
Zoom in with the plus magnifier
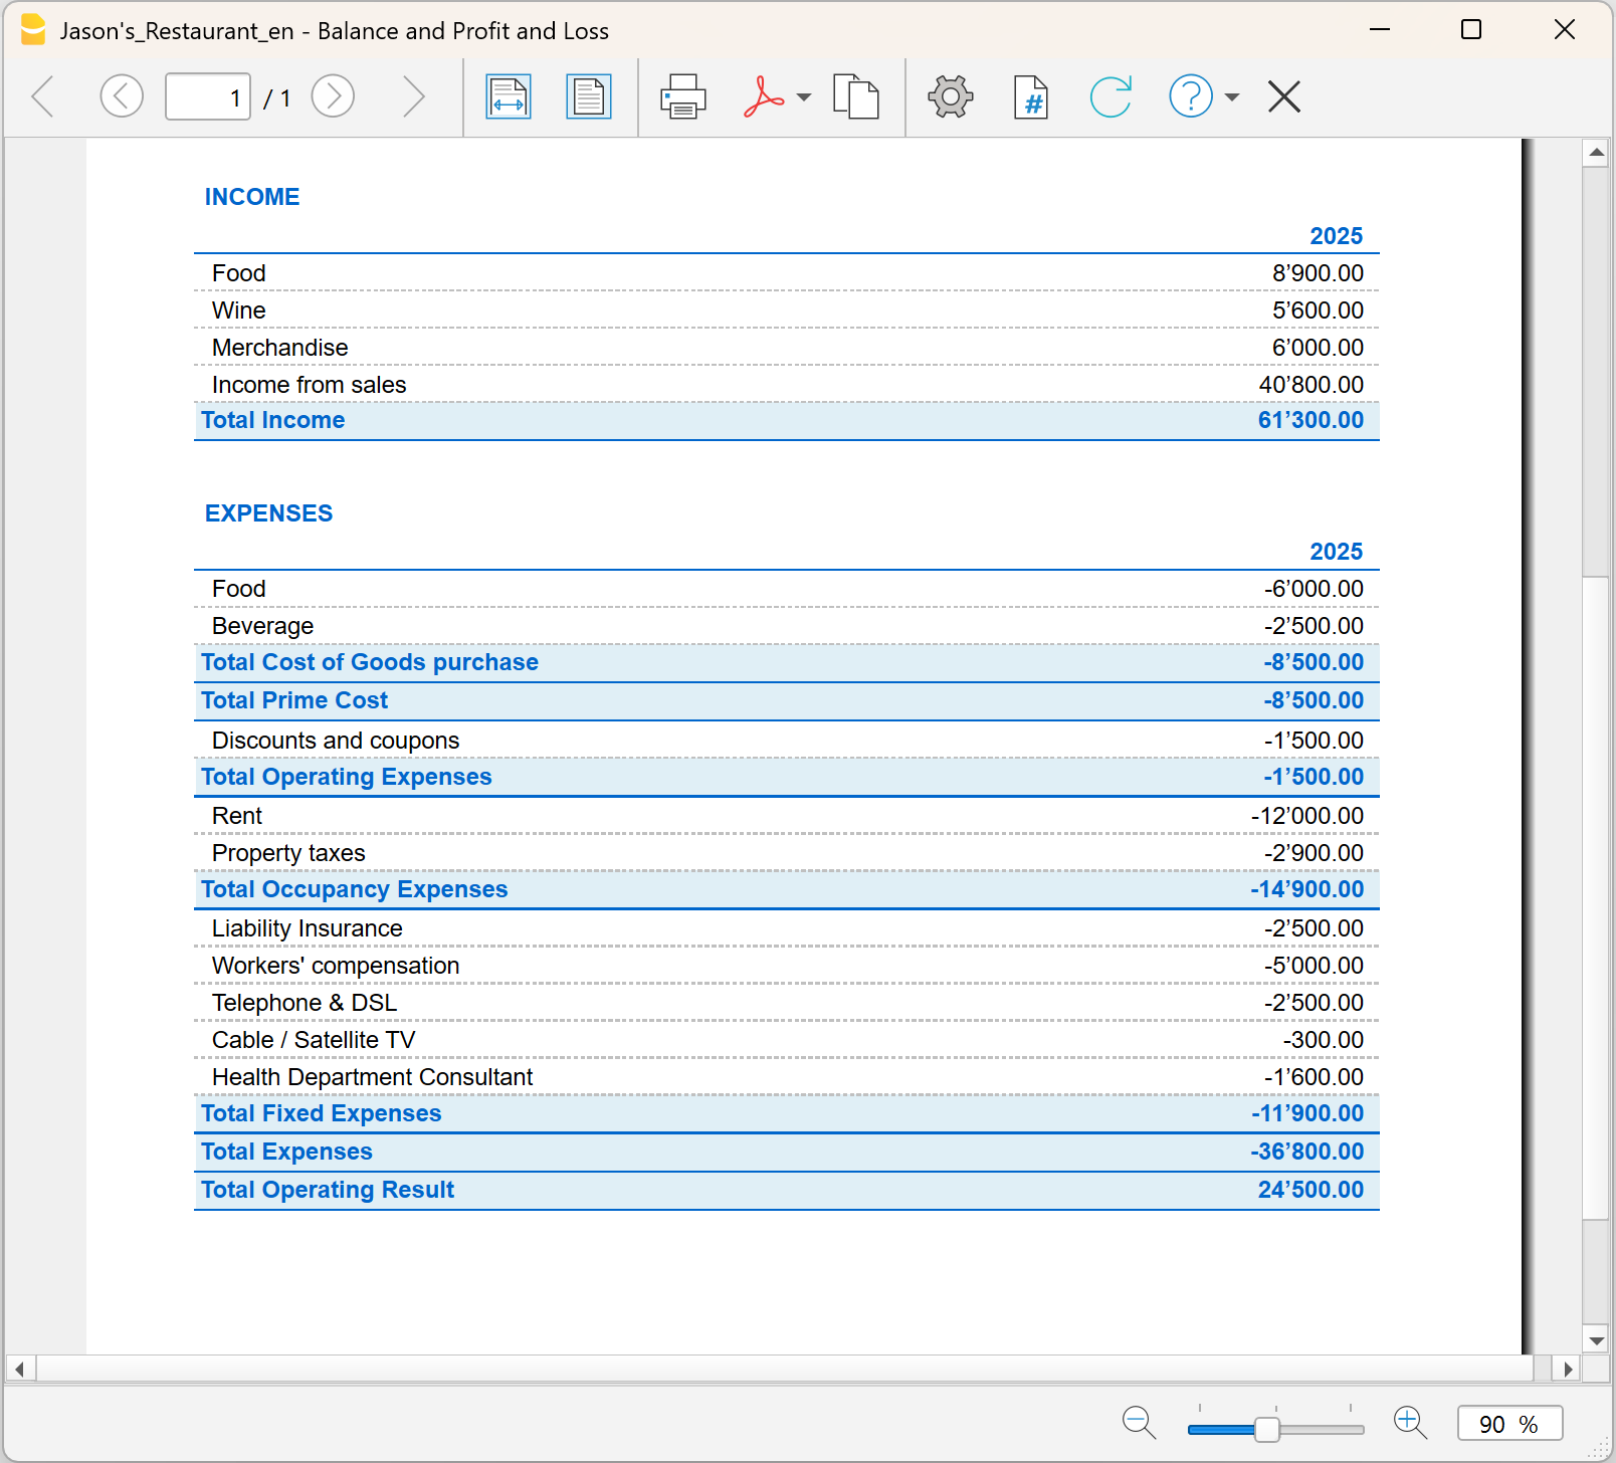coord(1410,1422)
